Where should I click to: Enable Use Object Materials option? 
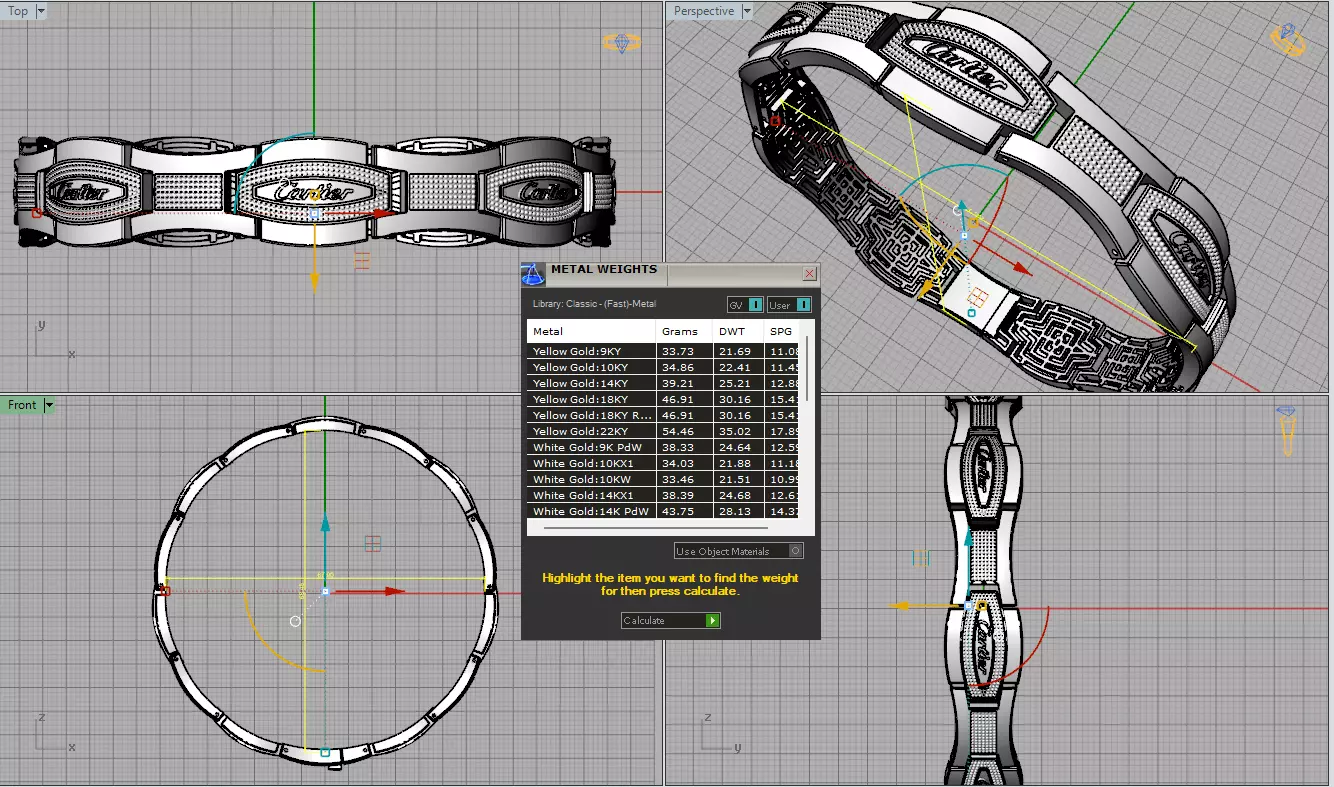coord(738,551)
